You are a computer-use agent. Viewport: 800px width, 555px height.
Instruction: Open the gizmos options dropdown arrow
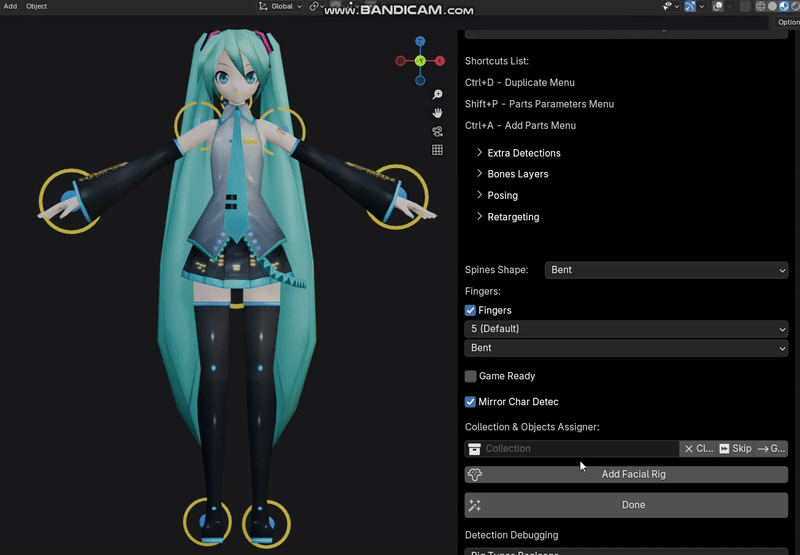click(x=702, y=6)
